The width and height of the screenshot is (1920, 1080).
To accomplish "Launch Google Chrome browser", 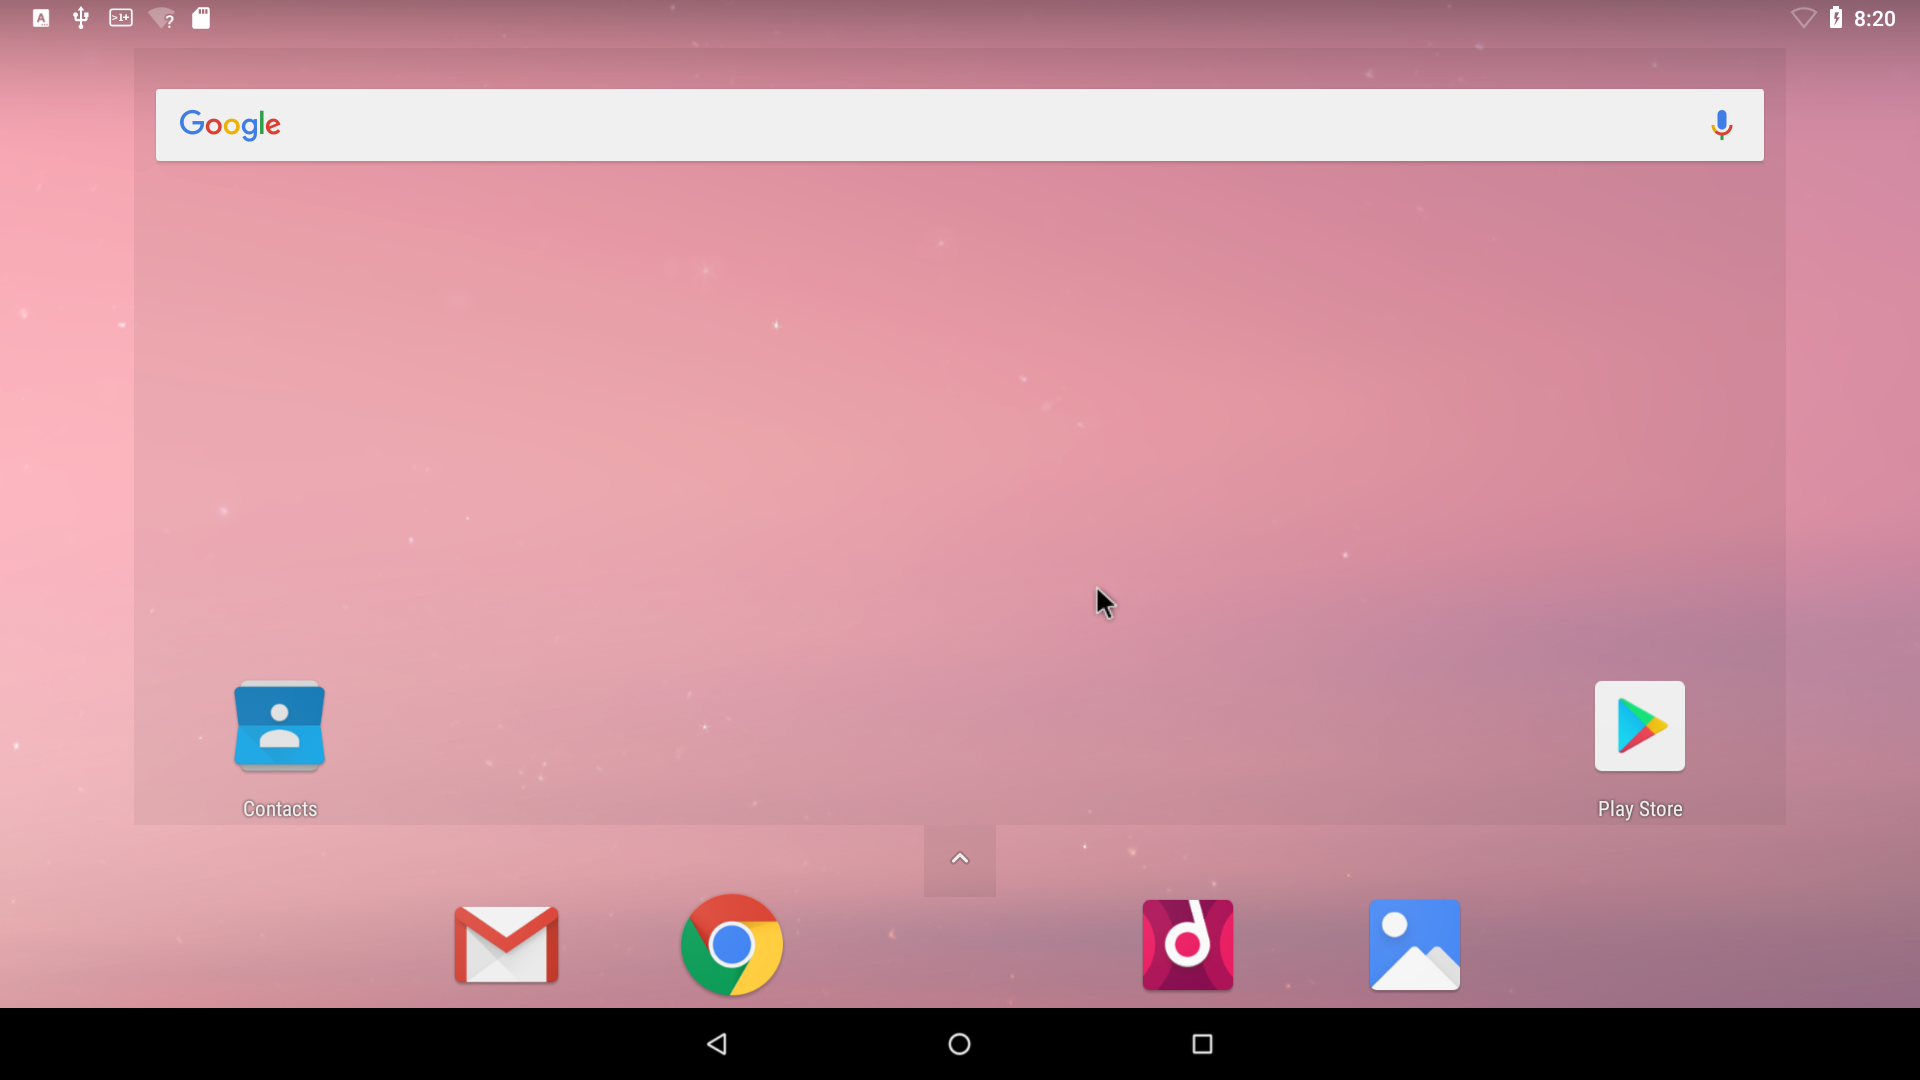I will [x=733, y=944].
